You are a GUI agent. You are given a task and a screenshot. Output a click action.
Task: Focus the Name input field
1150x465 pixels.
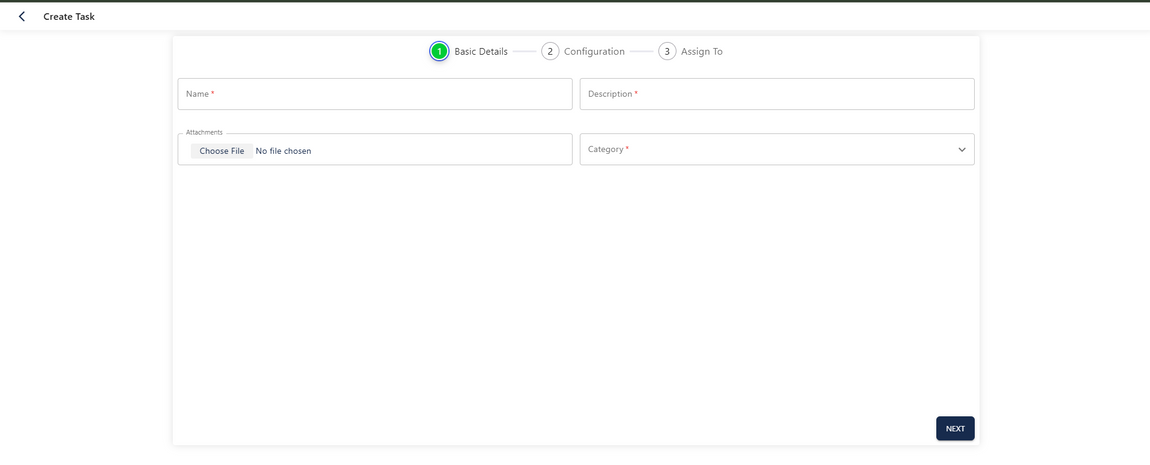[x=375, y=94]
